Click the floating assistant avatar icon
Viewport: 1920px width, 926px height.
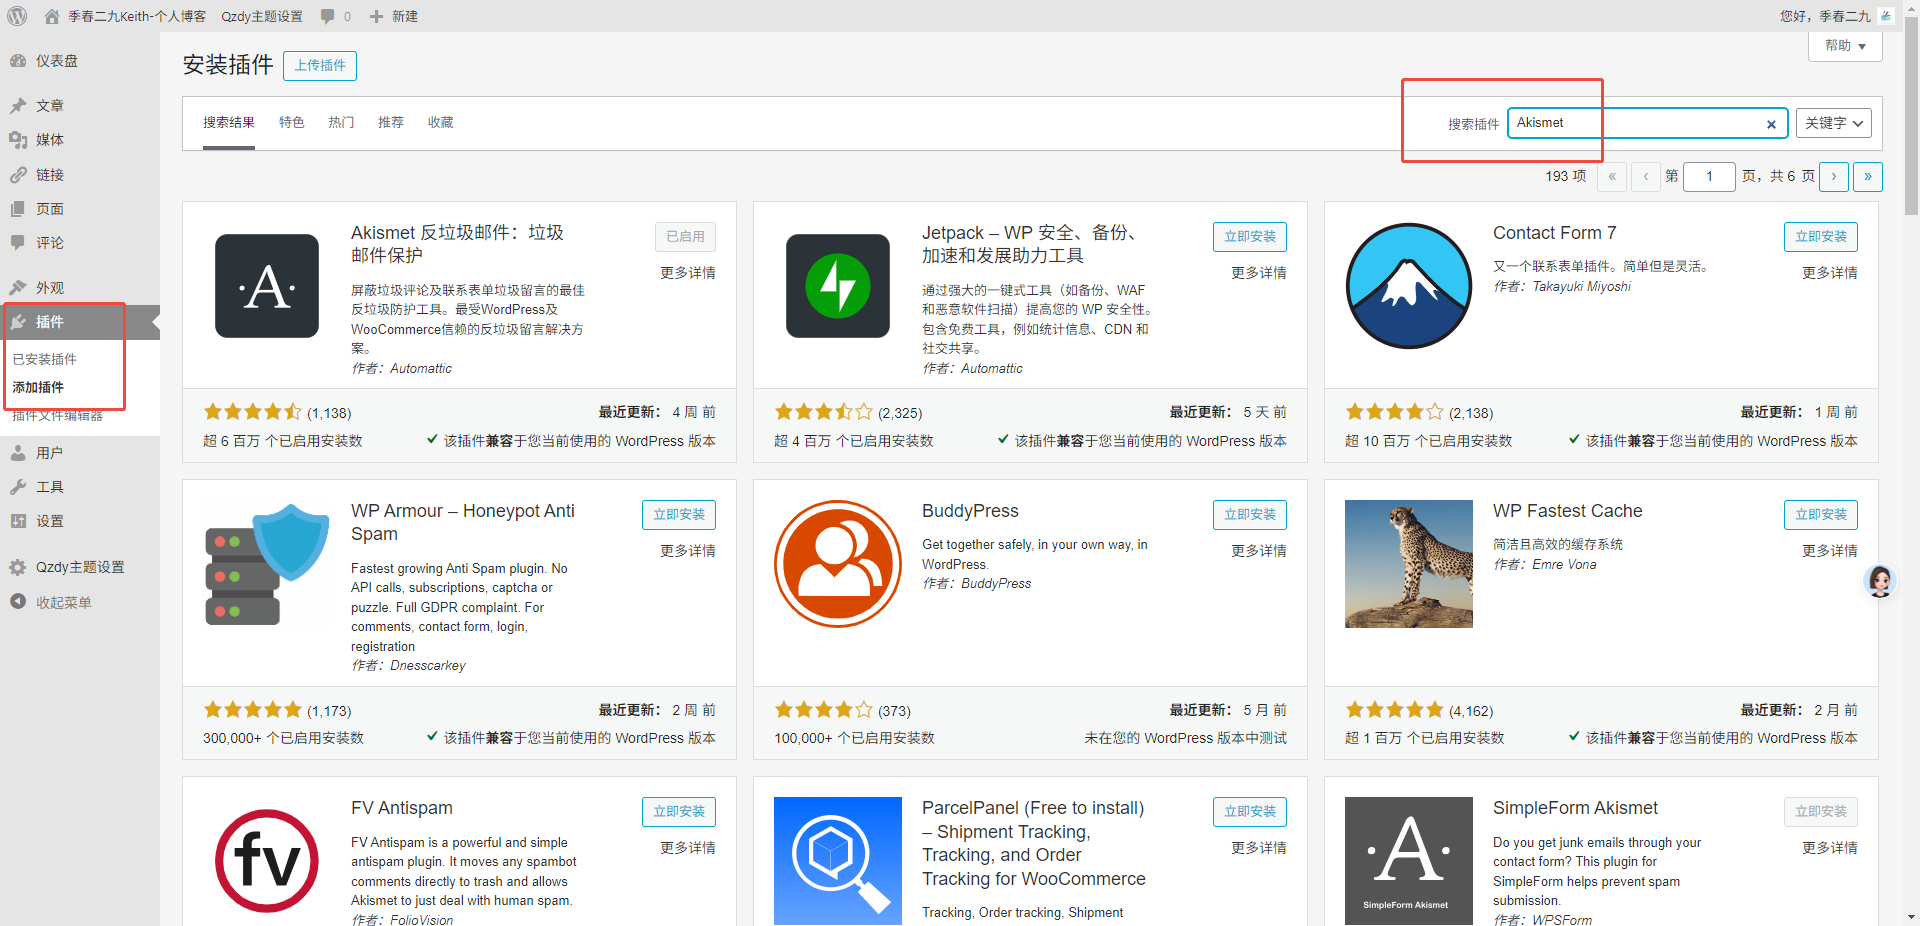point(1880,581)
